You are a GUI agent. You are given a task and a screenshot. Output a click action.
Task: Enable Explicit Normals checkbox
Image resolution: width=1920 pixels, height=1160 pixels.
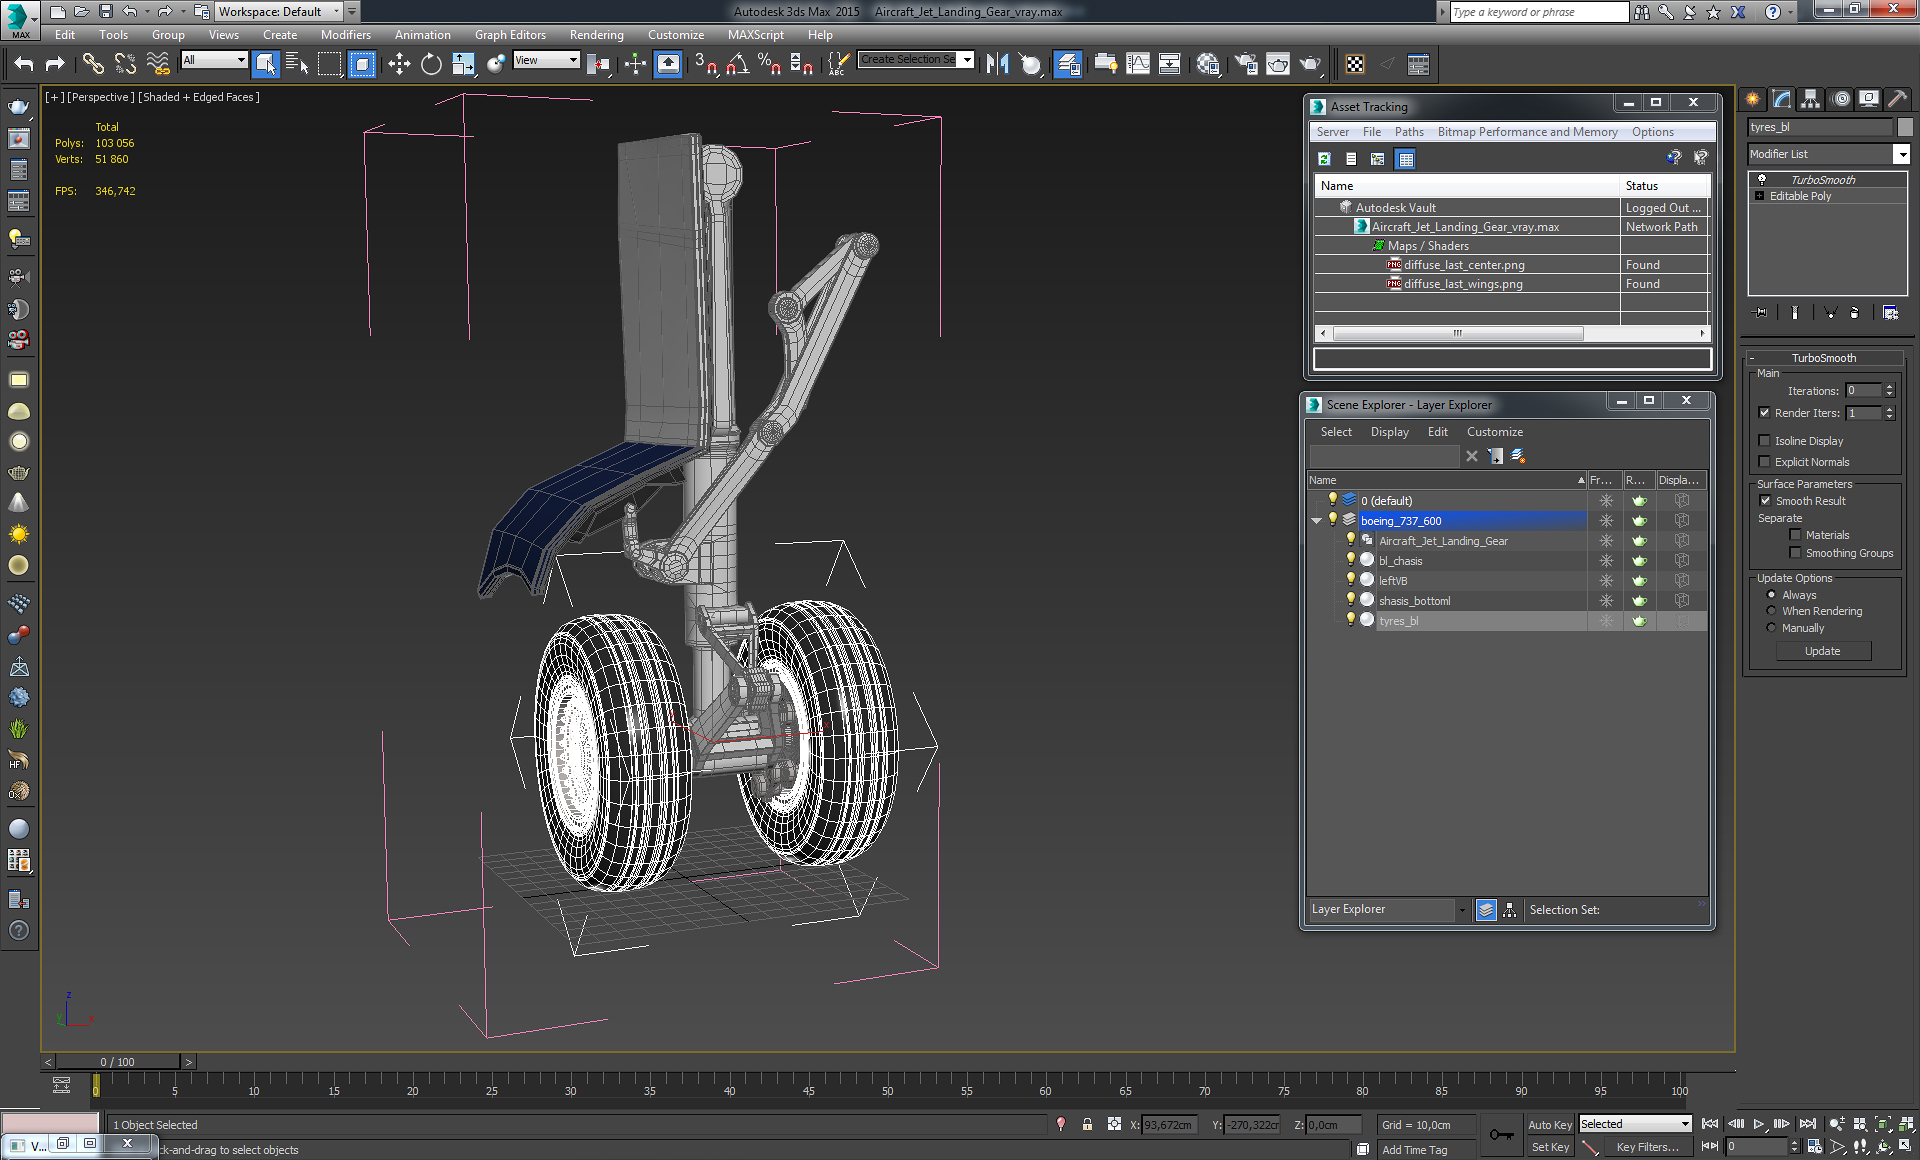click(x=1764, y=462)
